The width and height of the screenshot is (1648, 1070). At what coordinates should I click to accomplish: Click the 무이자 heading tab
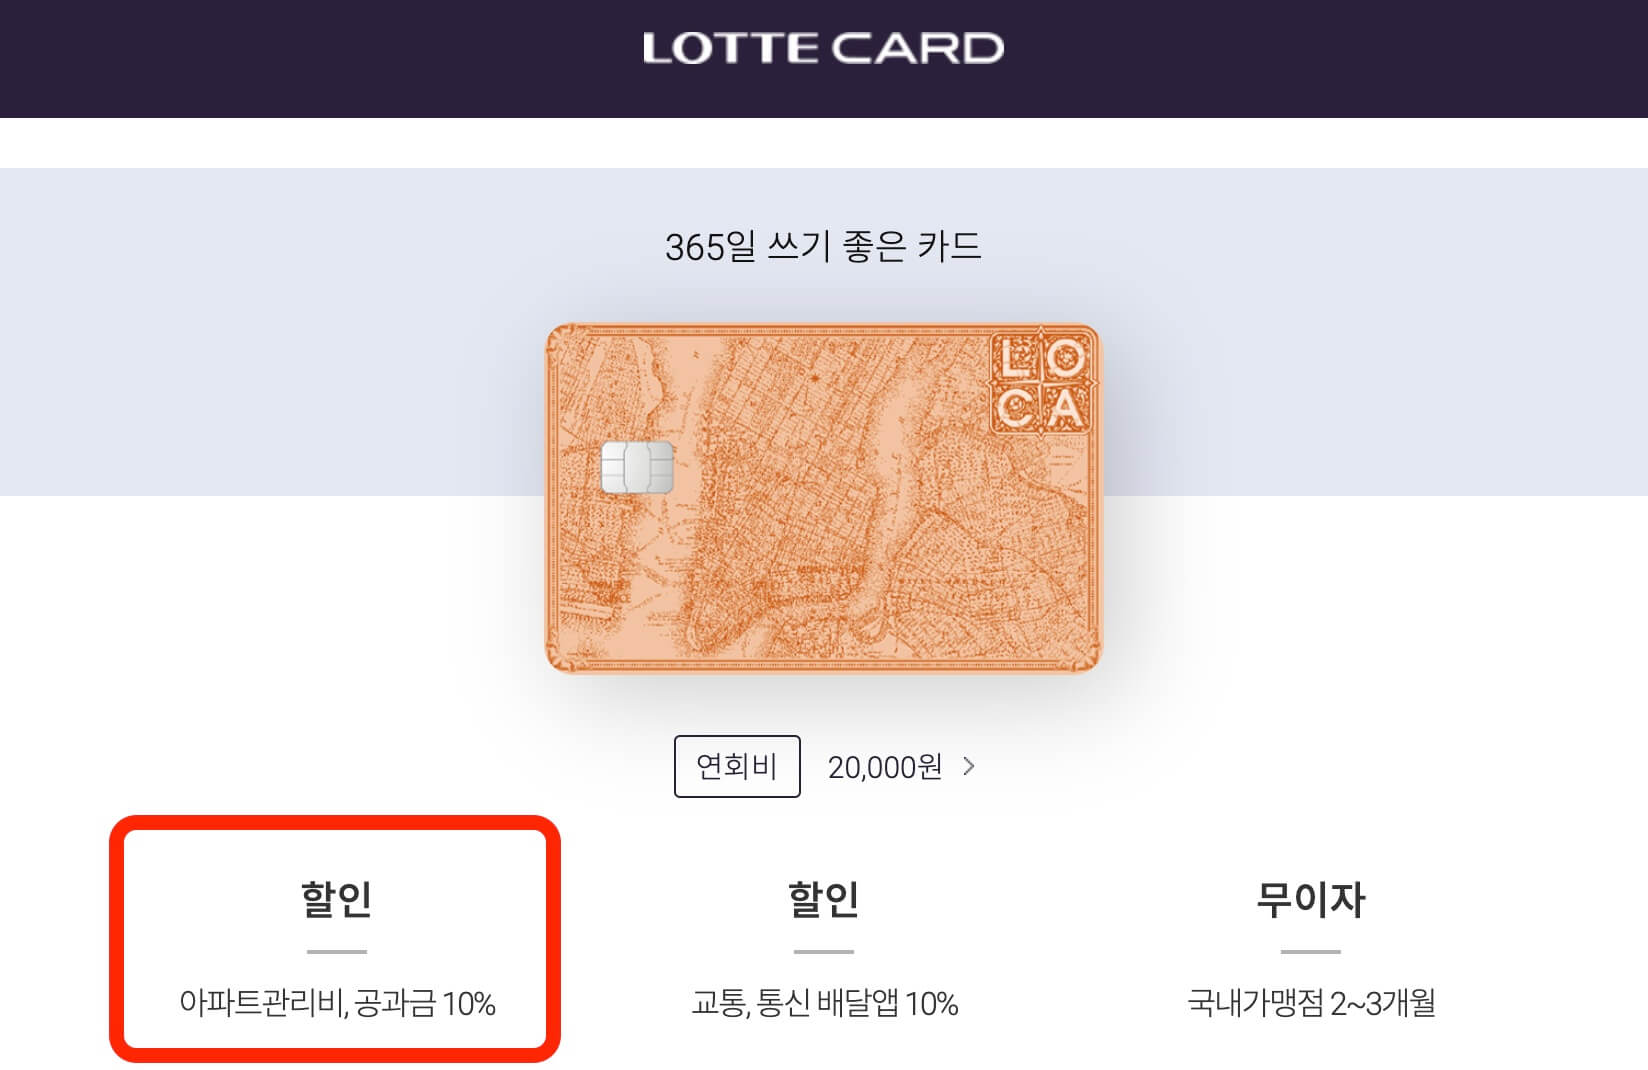(x=1311, y=898)
